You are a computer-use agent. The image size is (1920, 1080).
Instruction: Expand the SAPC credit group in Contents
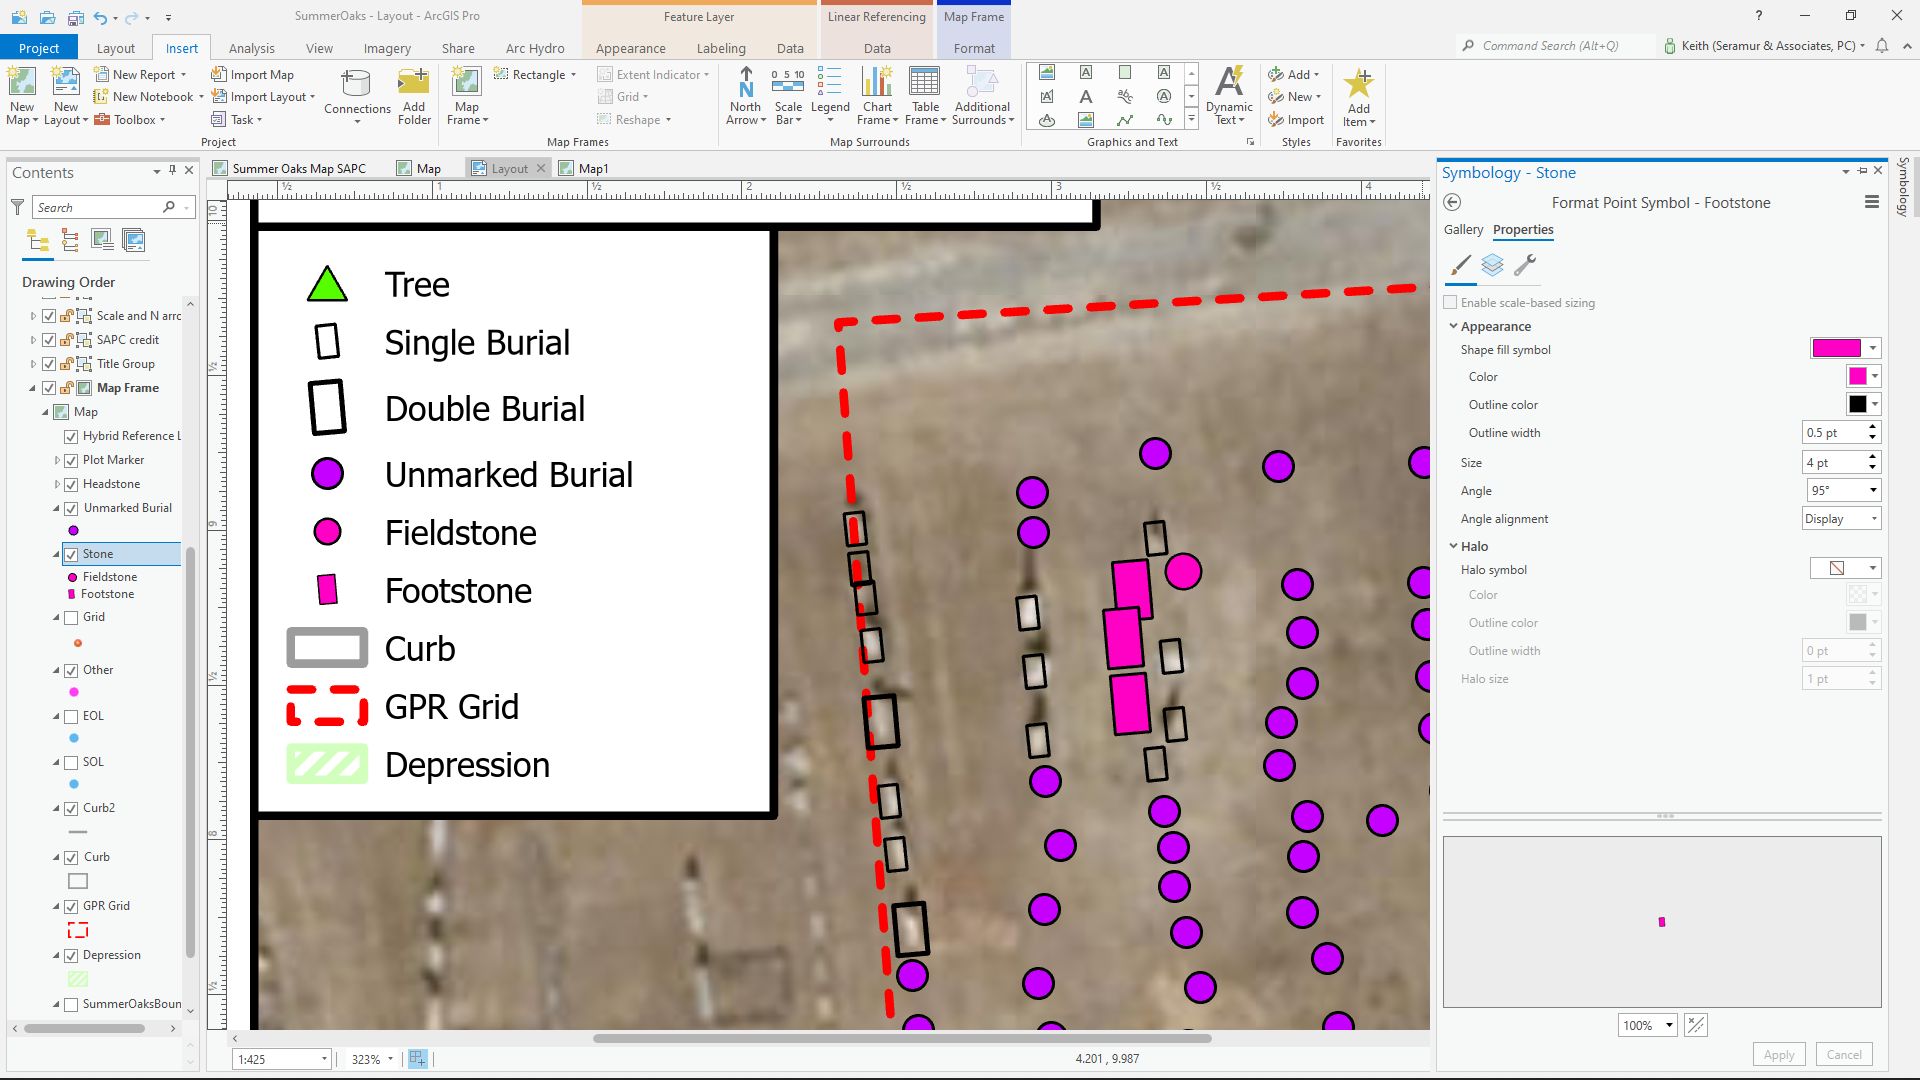(x=33, y=339)
